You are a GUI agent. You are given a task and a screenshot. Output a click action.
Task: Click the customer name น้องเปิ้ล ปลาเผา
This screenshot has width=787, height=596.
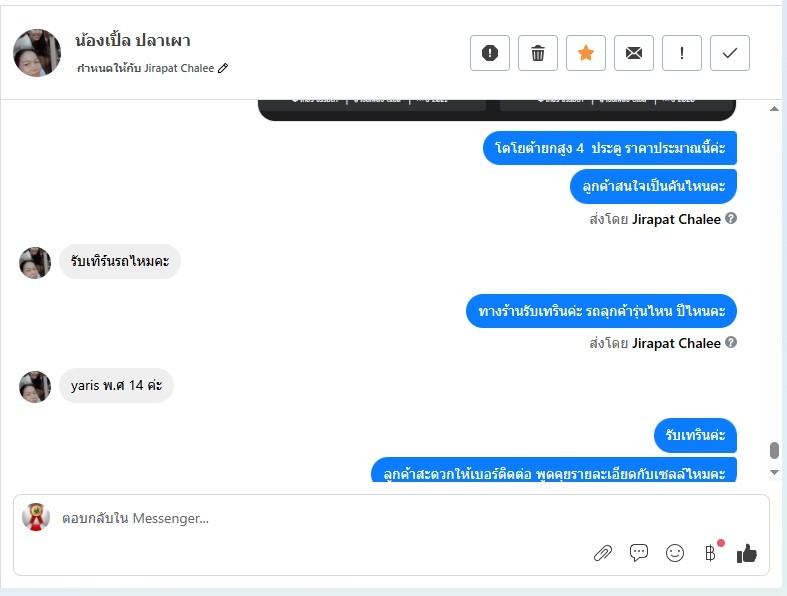[x=133, y=40]
